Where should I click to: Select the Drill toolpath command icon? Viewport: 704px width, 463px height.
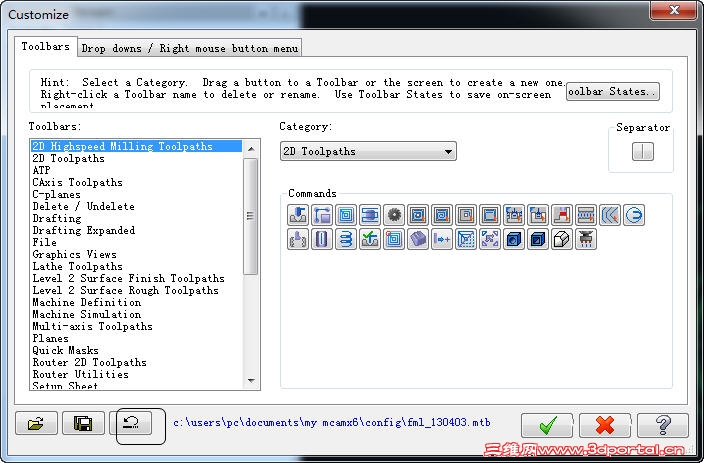[298, 215]
